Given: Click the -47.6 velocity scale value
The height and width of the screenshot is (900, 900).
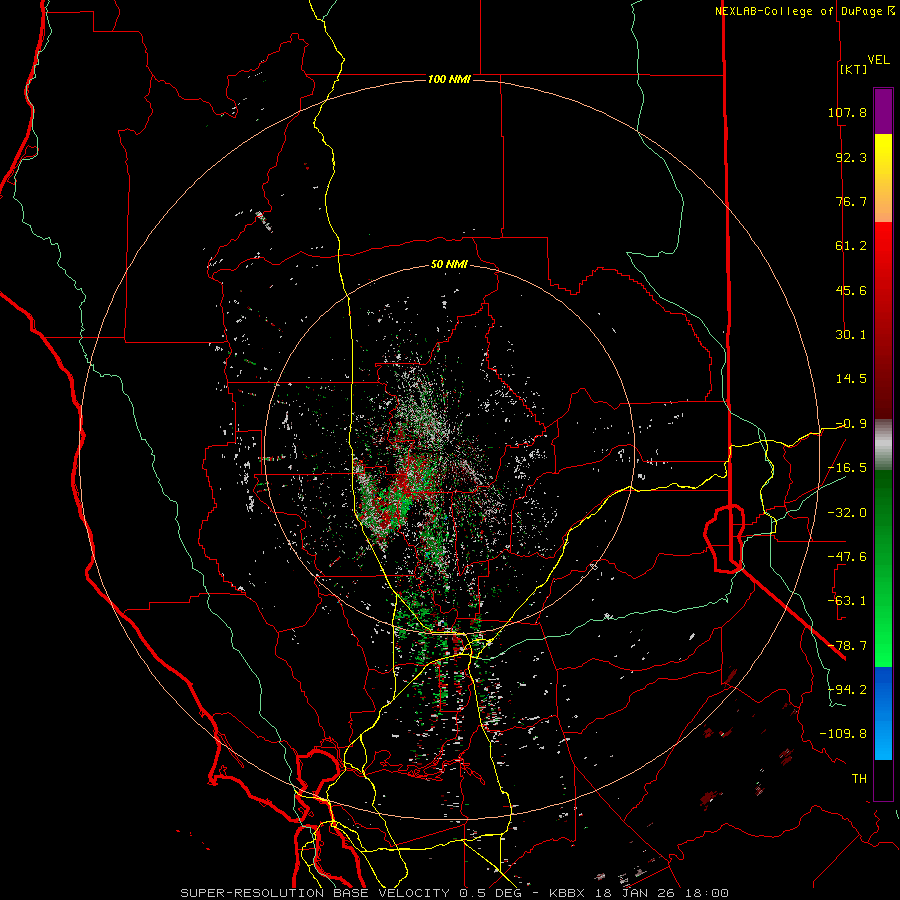Looking at the screenshot, I should [847, 557].
